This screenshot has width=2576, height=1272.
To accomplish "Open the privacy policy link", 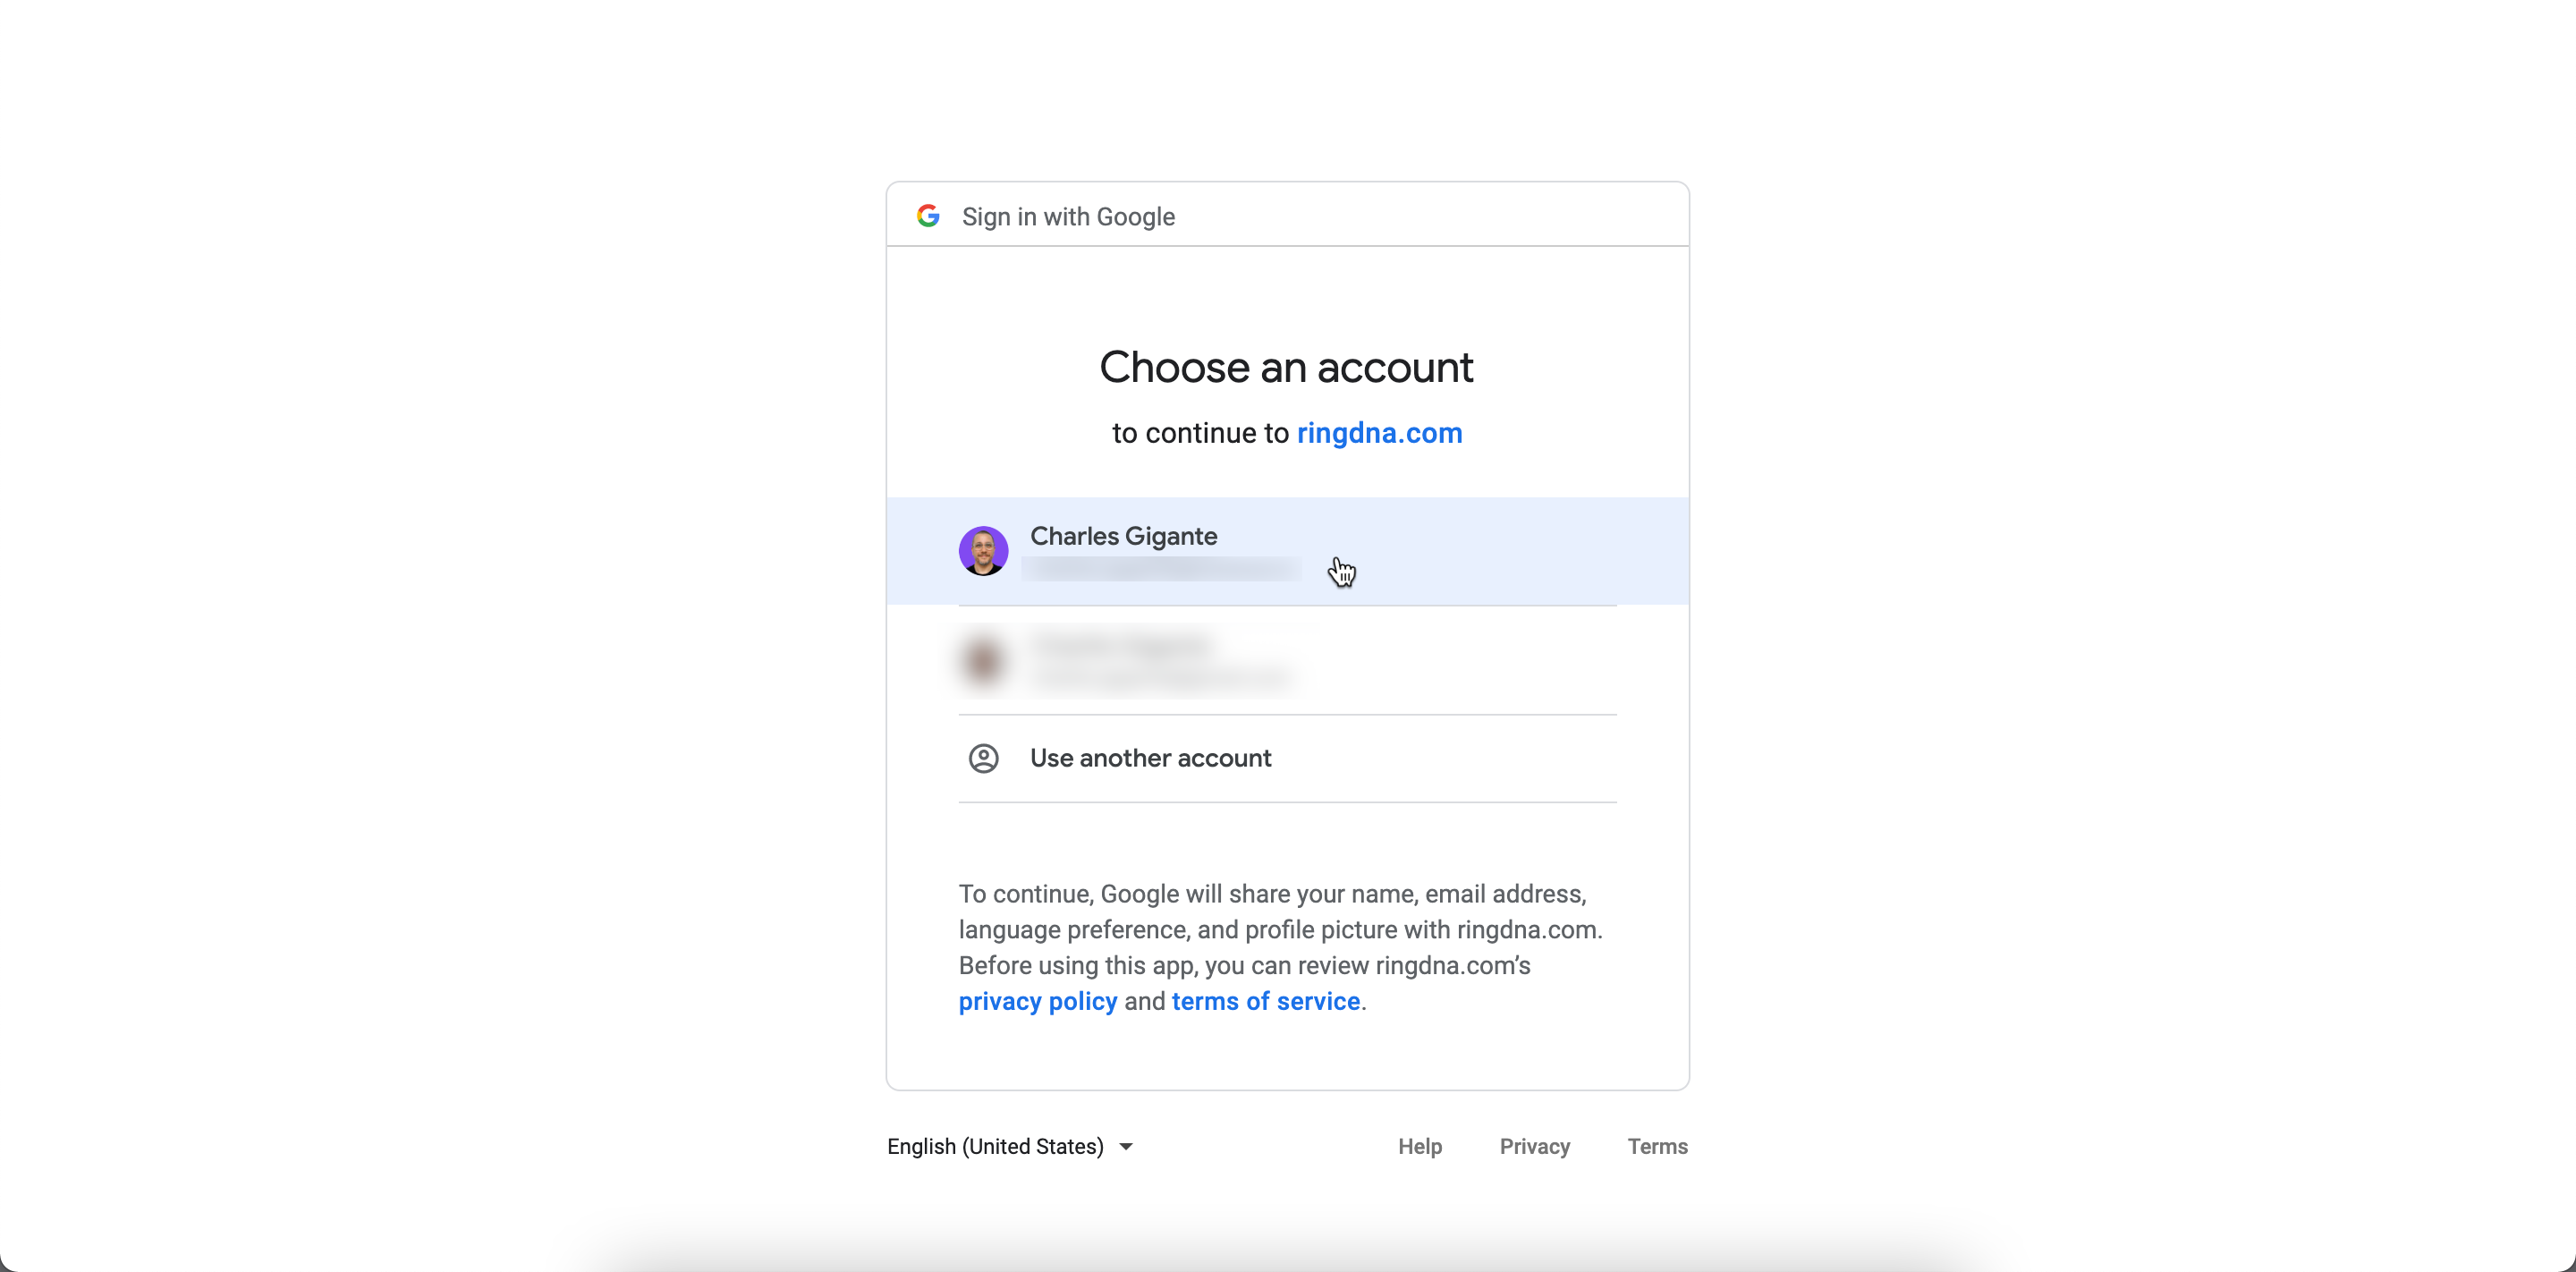I will 1037,1001.
